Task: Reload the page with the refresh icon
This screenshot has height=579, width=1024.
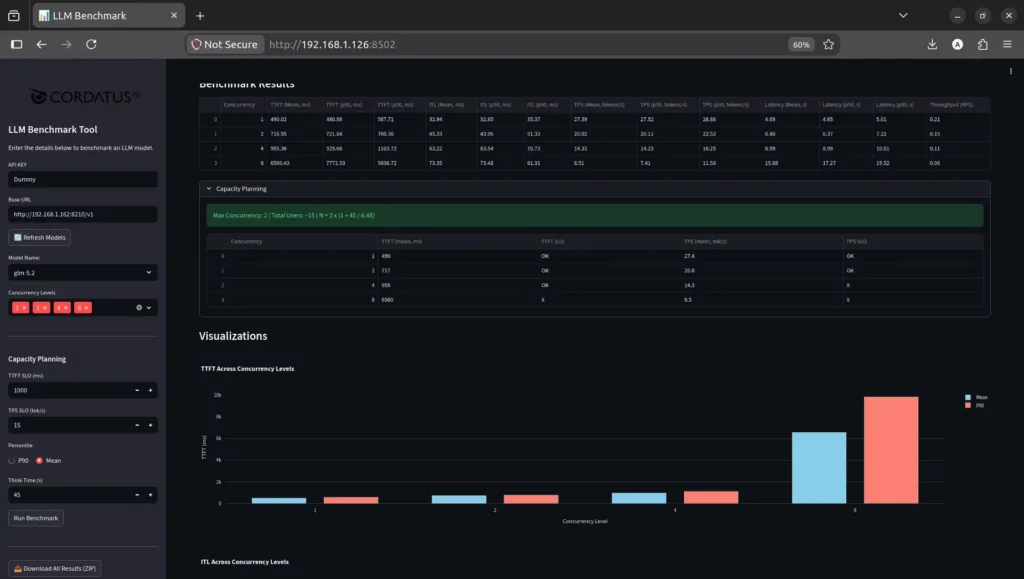Action: pos(91,44)
